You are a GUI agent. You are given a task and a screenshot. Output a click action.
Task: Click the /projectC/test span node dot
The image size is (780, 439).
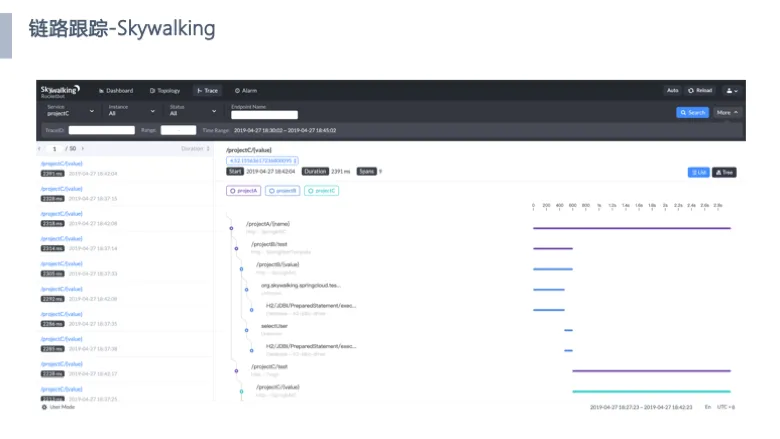236,371
